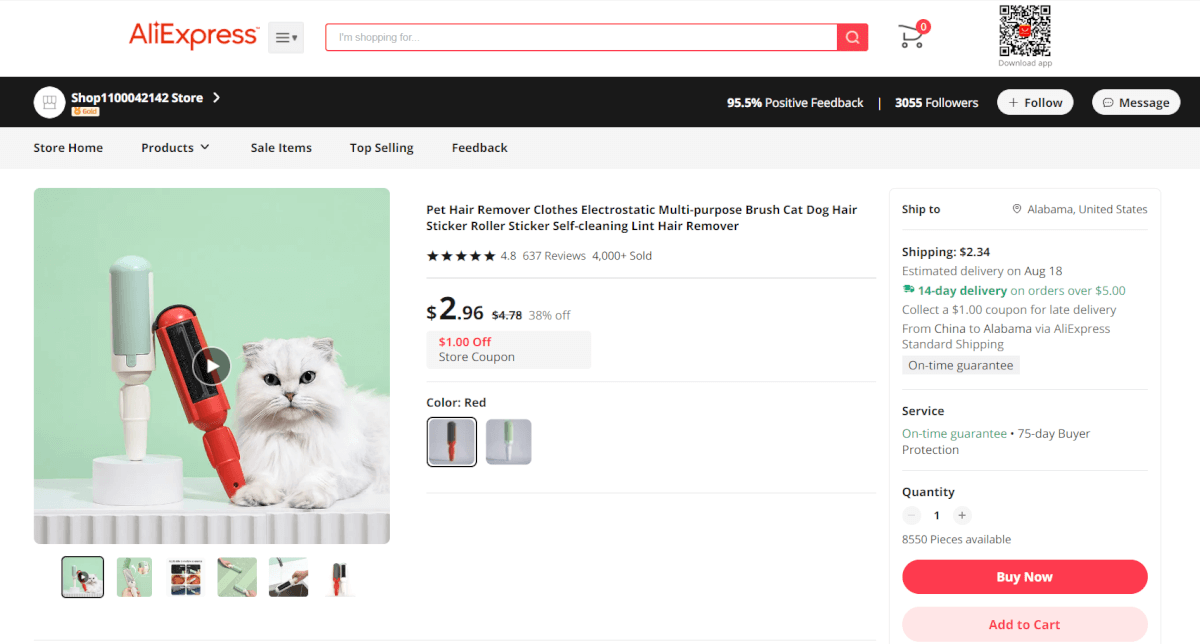Click the red search magnifier button

852,37
